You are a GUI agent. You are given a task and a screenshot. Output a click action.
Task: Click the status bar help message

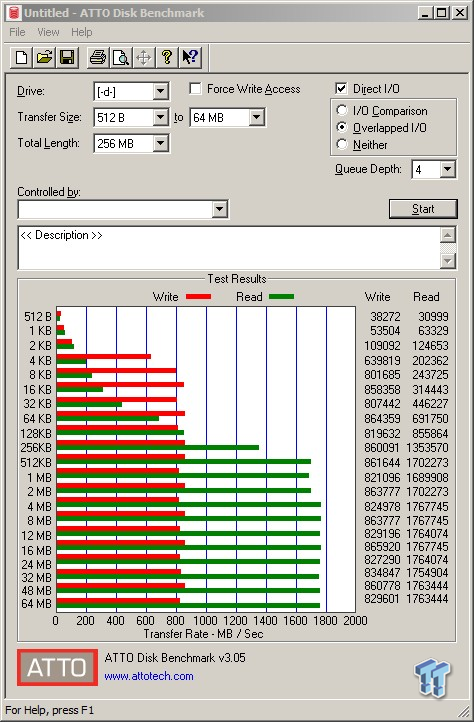pos(50,710)
